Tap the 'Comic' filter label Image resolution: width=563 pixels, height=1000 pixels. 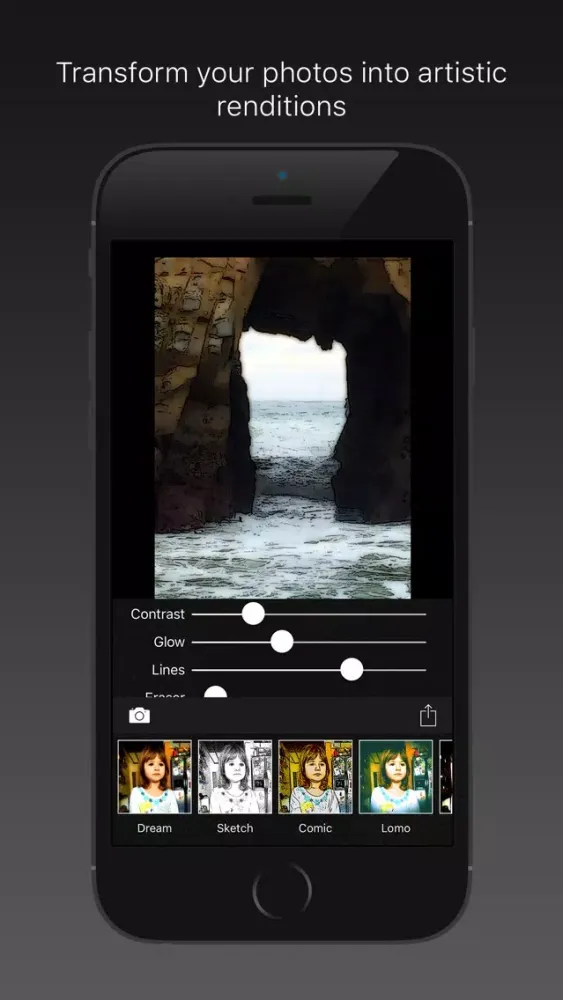(x=315, y=828)
